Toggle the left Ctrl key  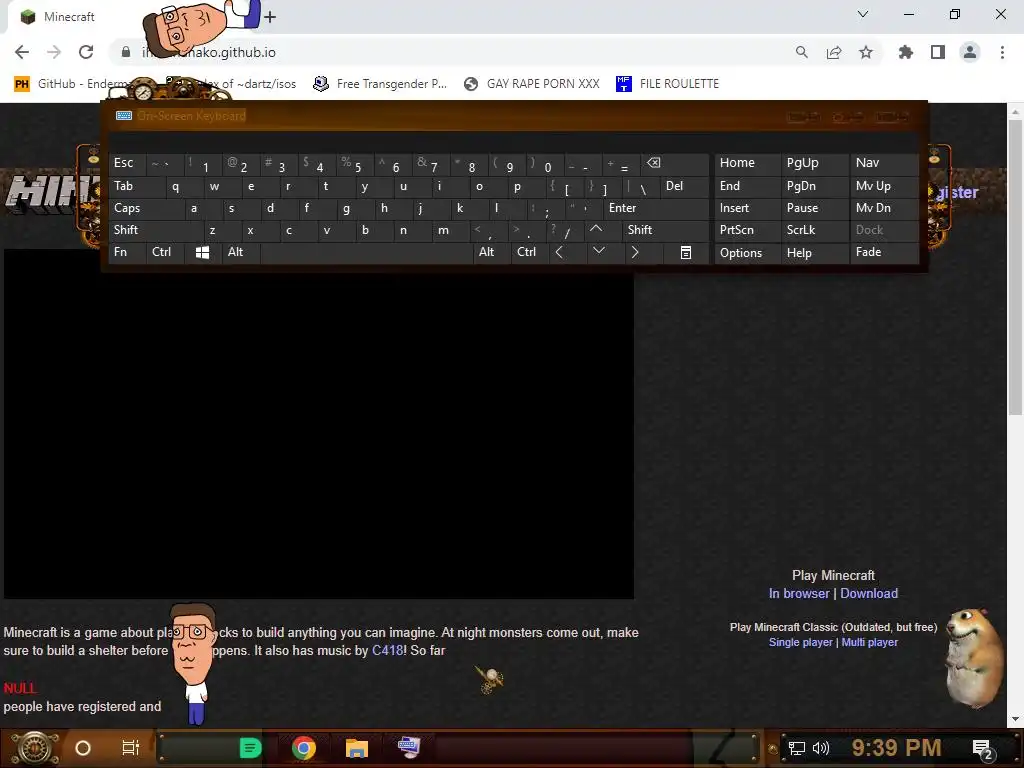coord(165,252)
